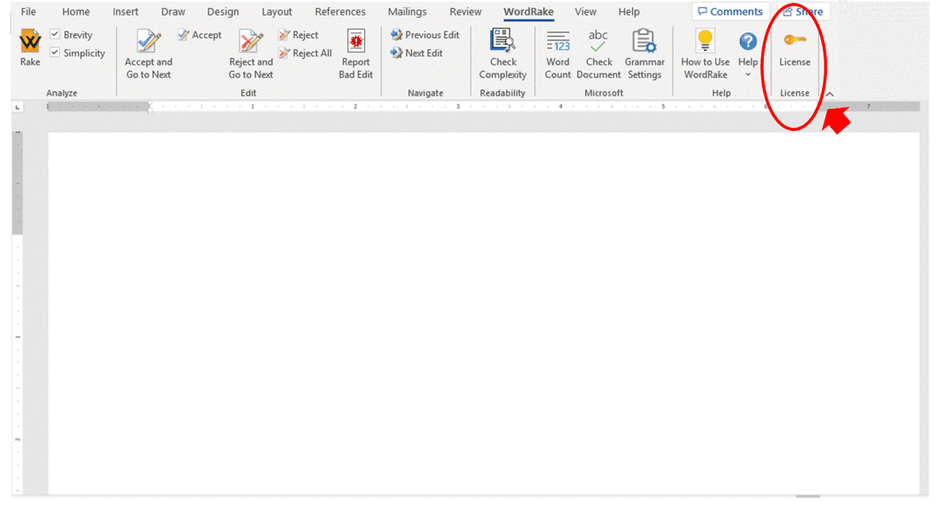Screen dimensions: 936x526
Task: Switch to the Insert tab
Action: tap(125, 11)
